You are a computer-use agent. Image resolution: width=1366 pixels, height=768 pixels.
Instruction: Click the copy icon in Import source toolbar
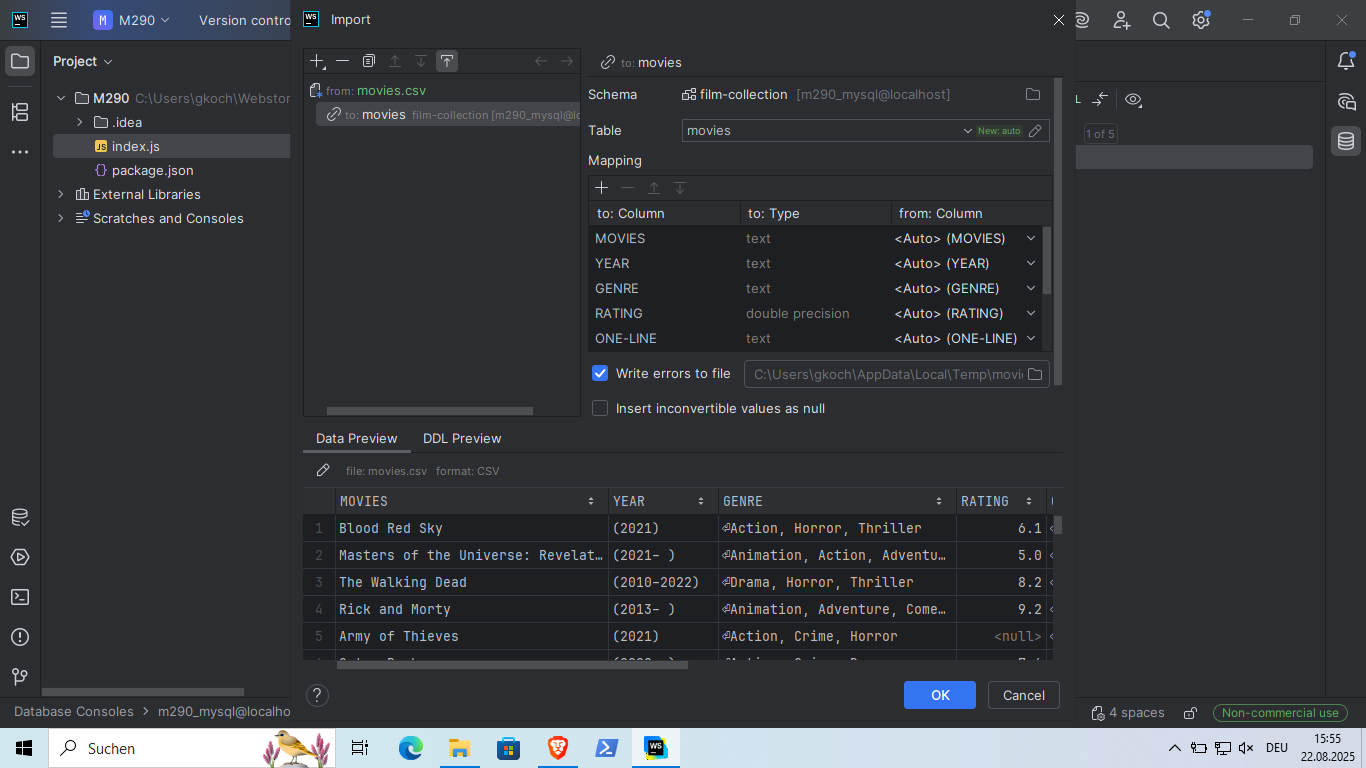[x=369, y=61]
